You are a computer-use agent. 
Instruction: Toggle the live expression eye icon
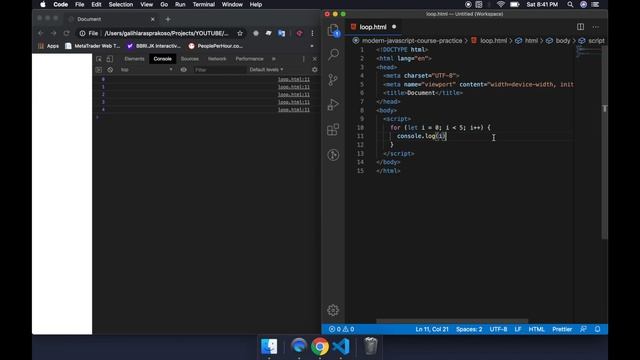tap(184, 70)
